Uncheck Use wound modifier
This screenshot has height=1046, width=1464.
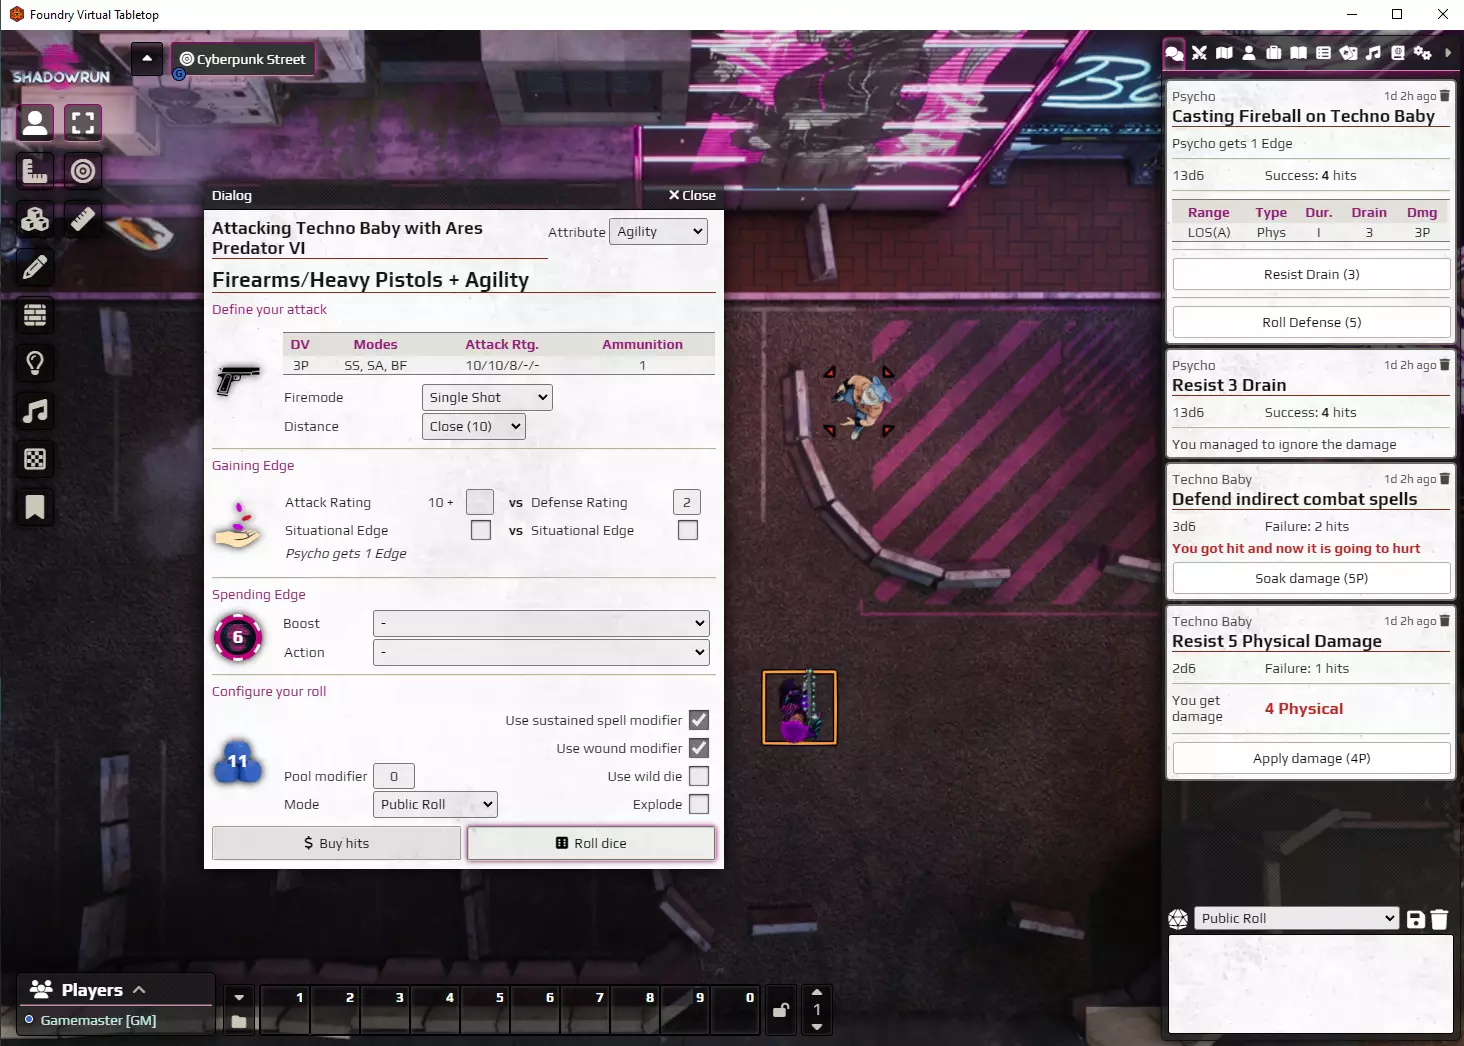pos(699,748)
